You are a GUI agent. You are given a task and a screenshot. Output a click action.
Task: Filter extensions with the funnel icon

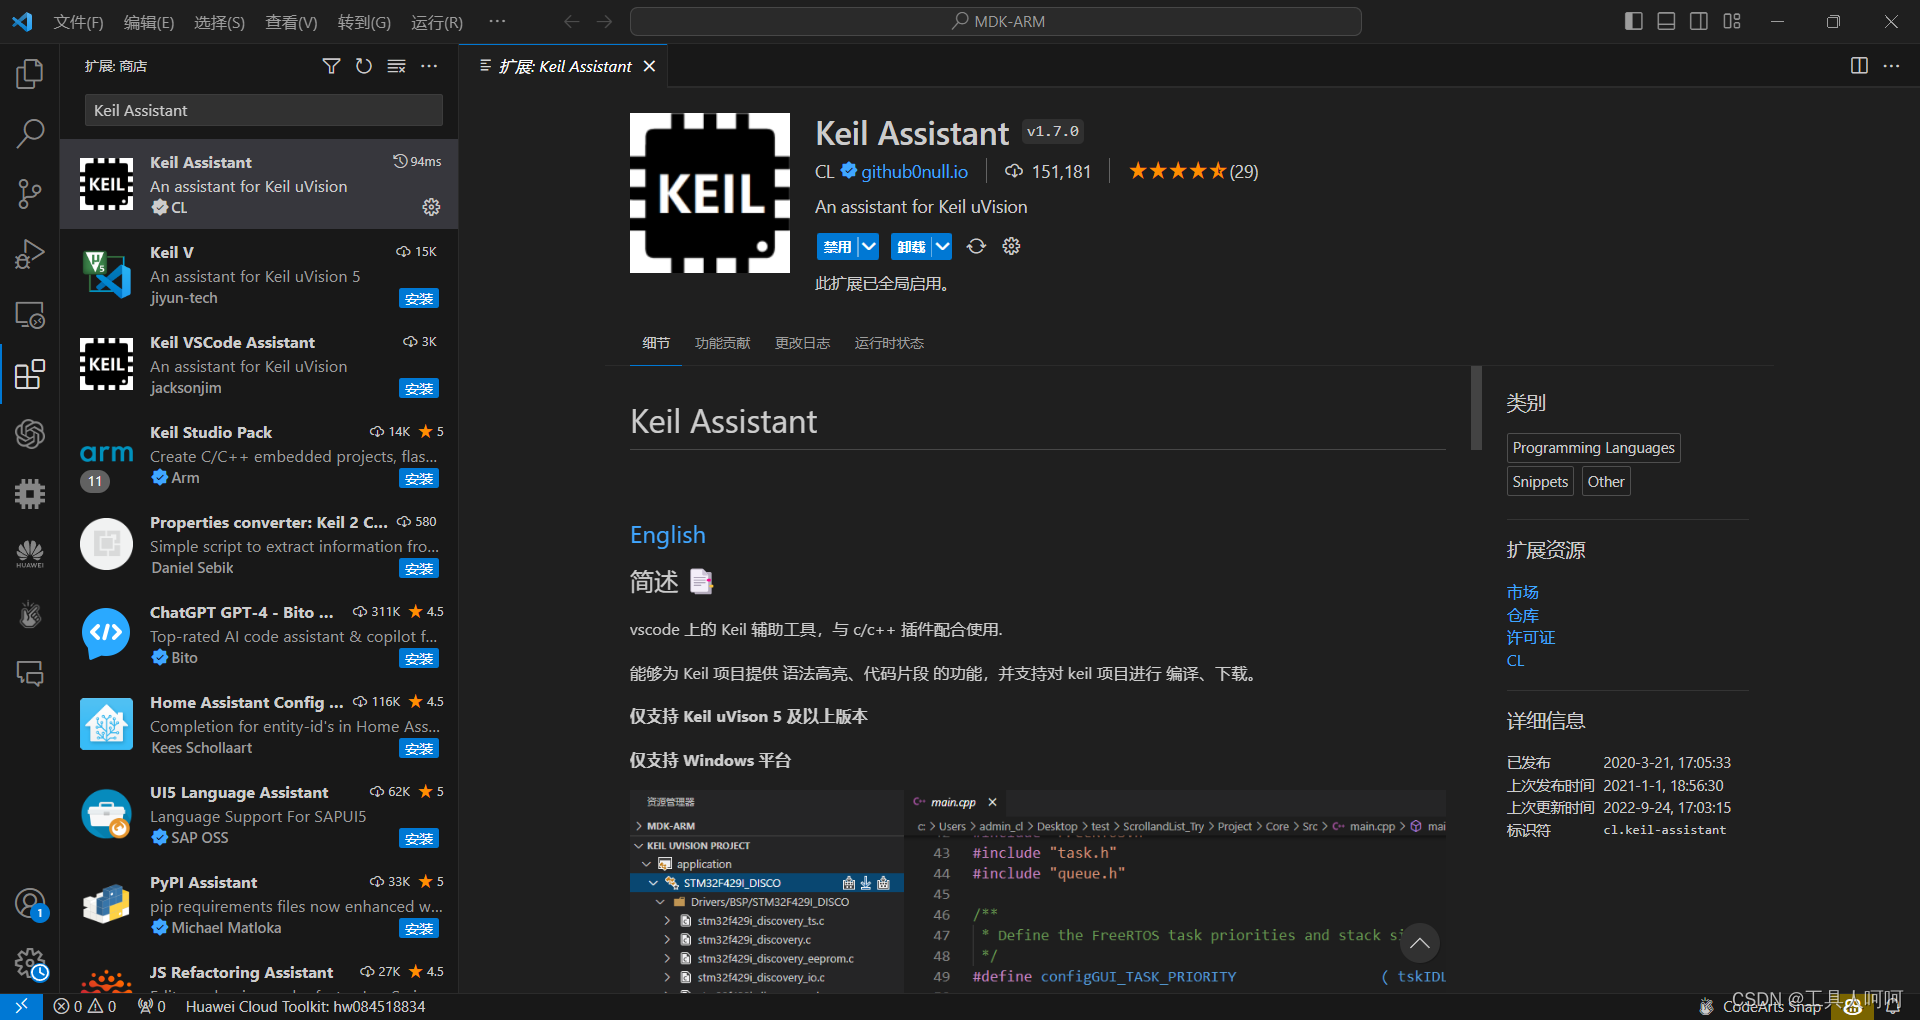pos(331,66)
